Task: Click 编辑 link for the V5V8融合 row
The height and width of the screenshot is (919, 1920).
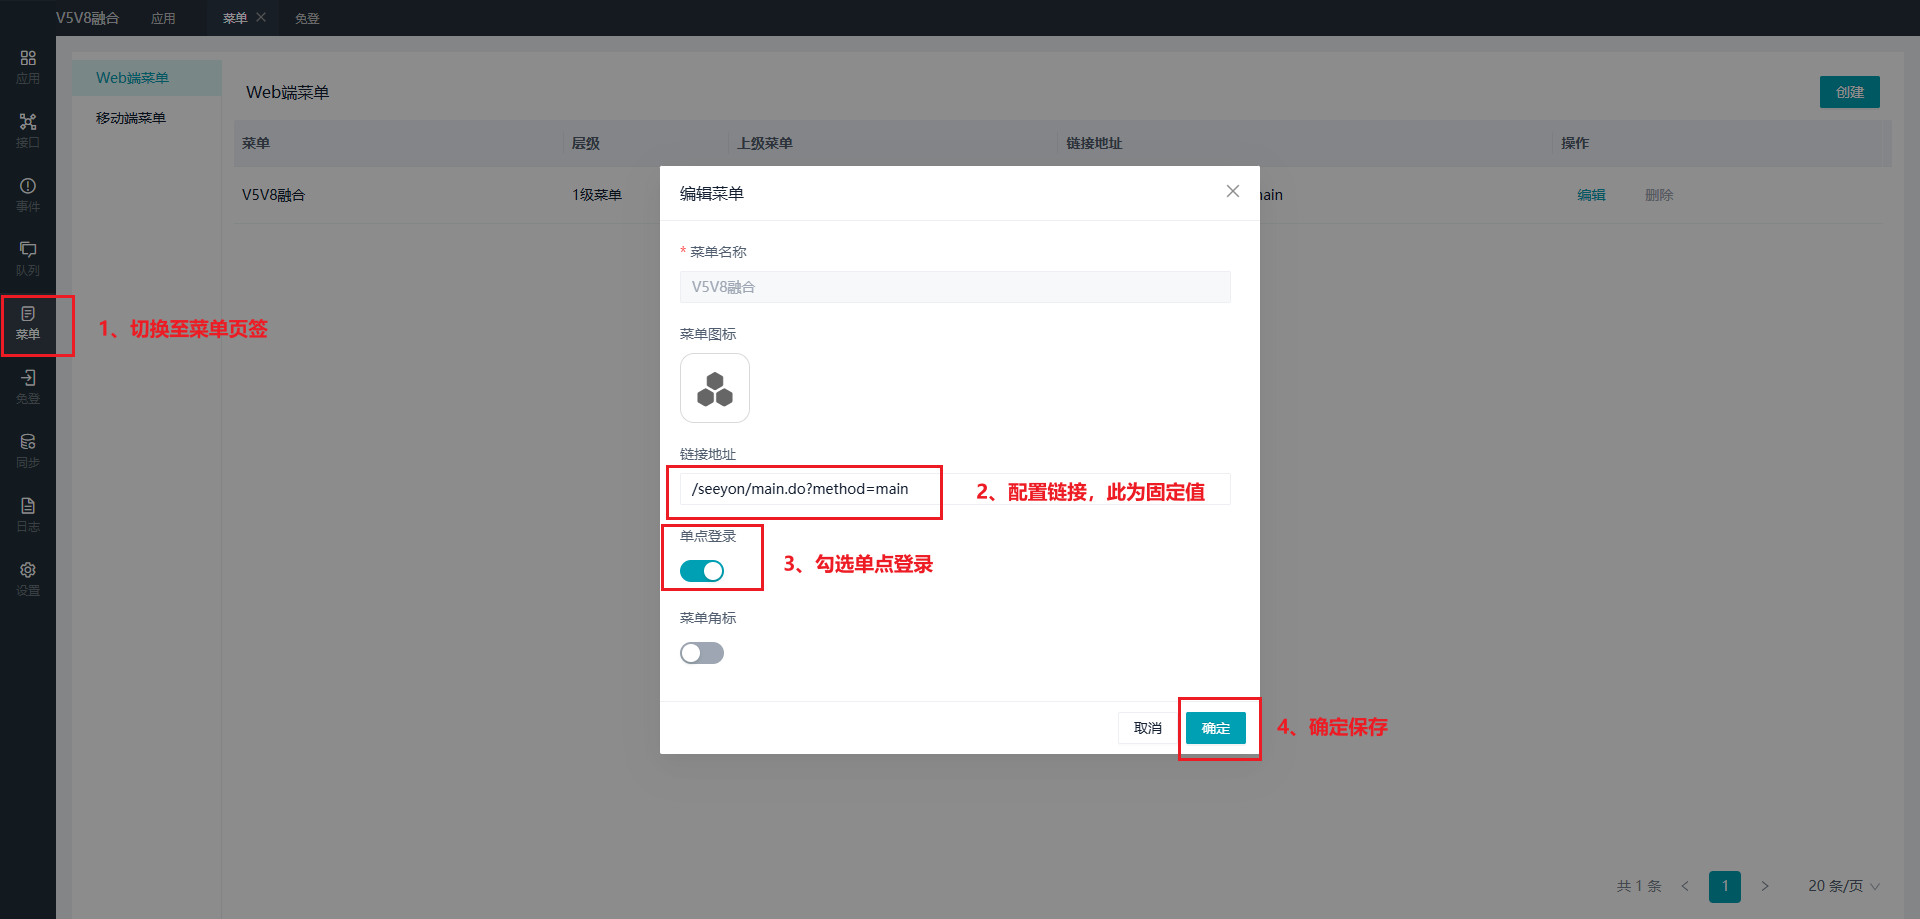Action: [x=1591, y=195]
